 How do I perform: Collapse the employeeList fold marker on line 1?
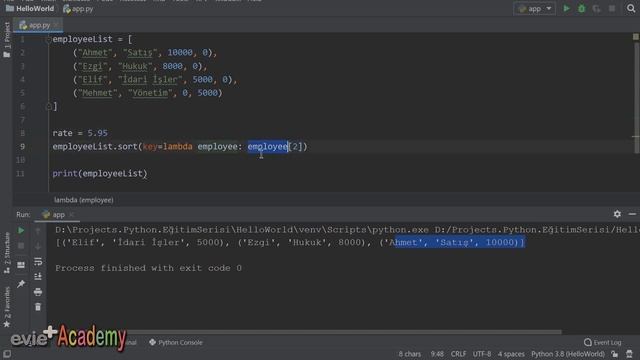[49, 39]
